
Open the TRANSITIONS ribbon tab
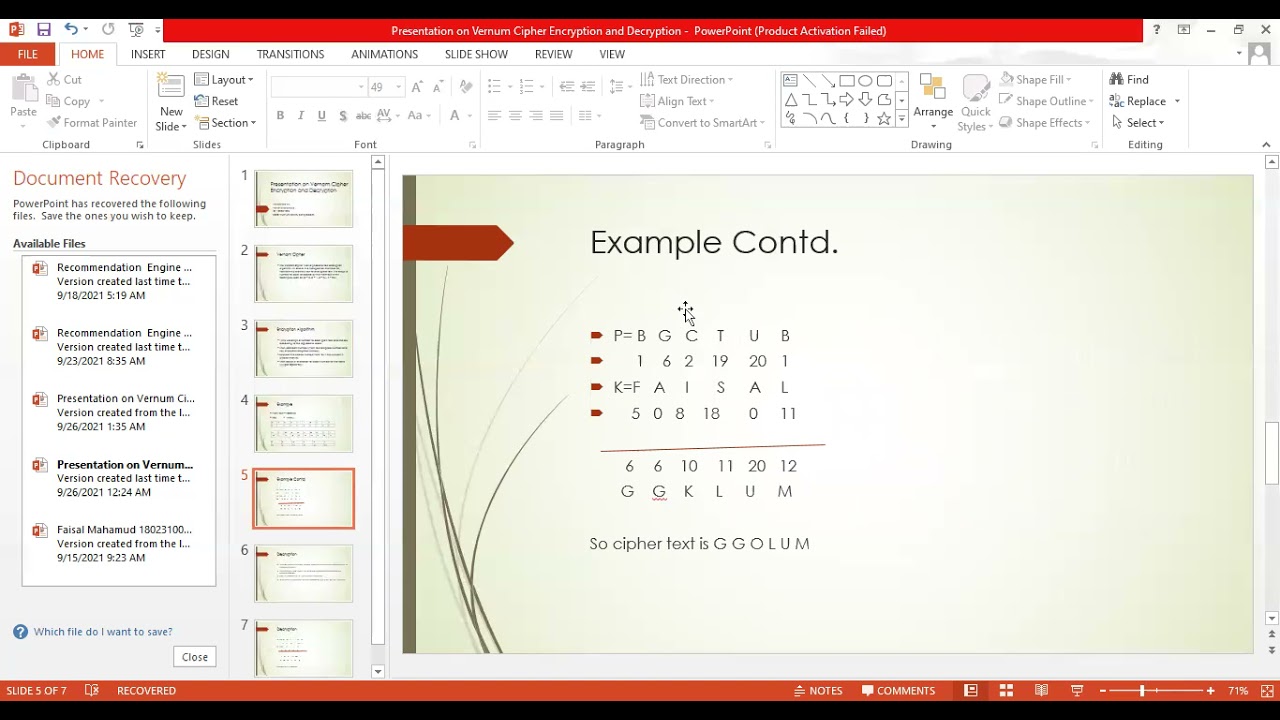click(x=290, y=54)
